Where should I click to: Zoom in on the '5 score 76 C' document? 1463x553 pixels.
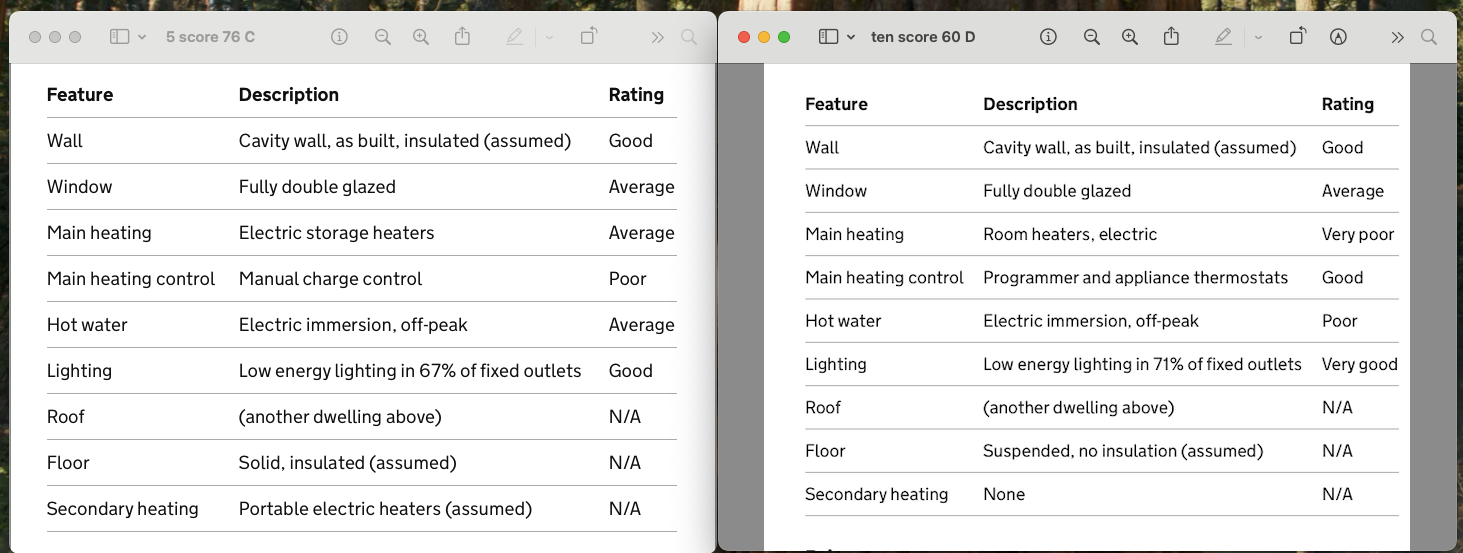pos(421,37)
